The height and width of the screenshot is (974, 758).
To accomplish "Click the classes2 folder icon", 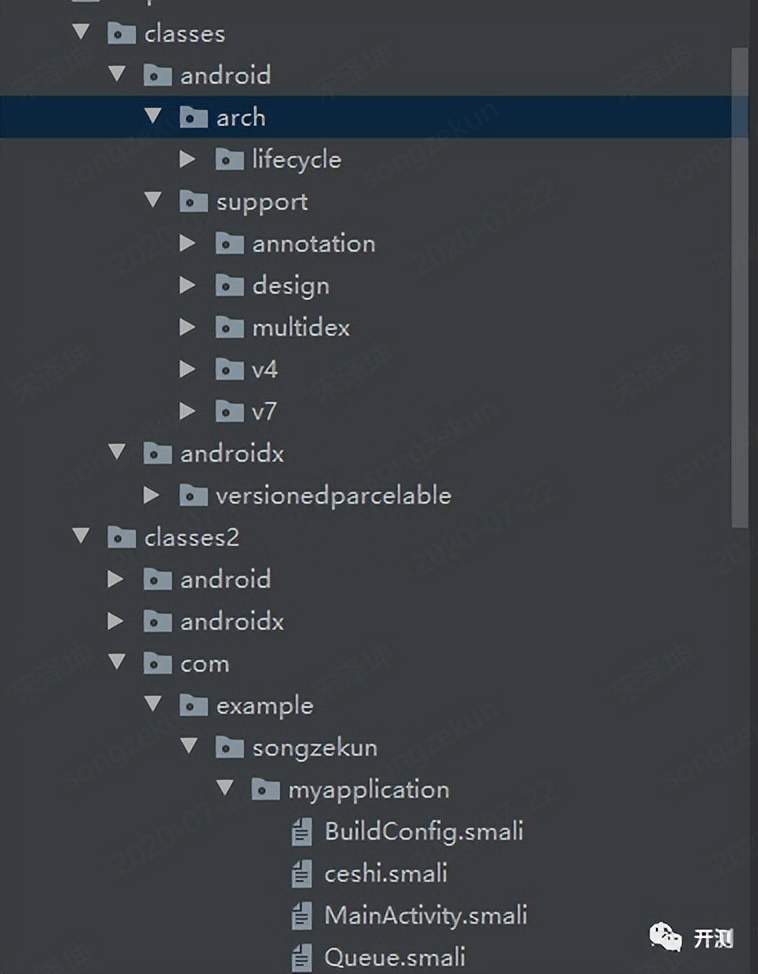I will pos(121,537).
